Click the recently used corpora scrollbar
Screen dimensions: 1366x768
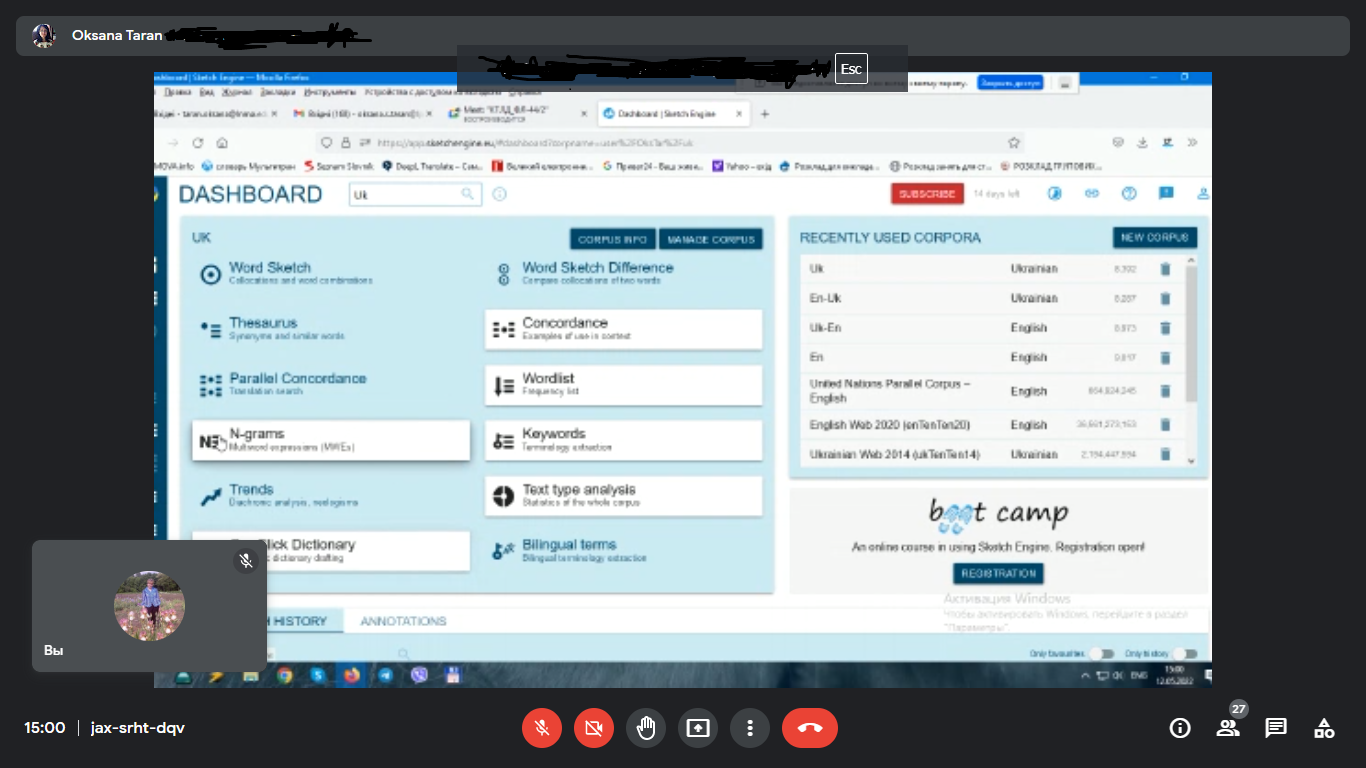pyautogui.click(x=1191, y=335)
